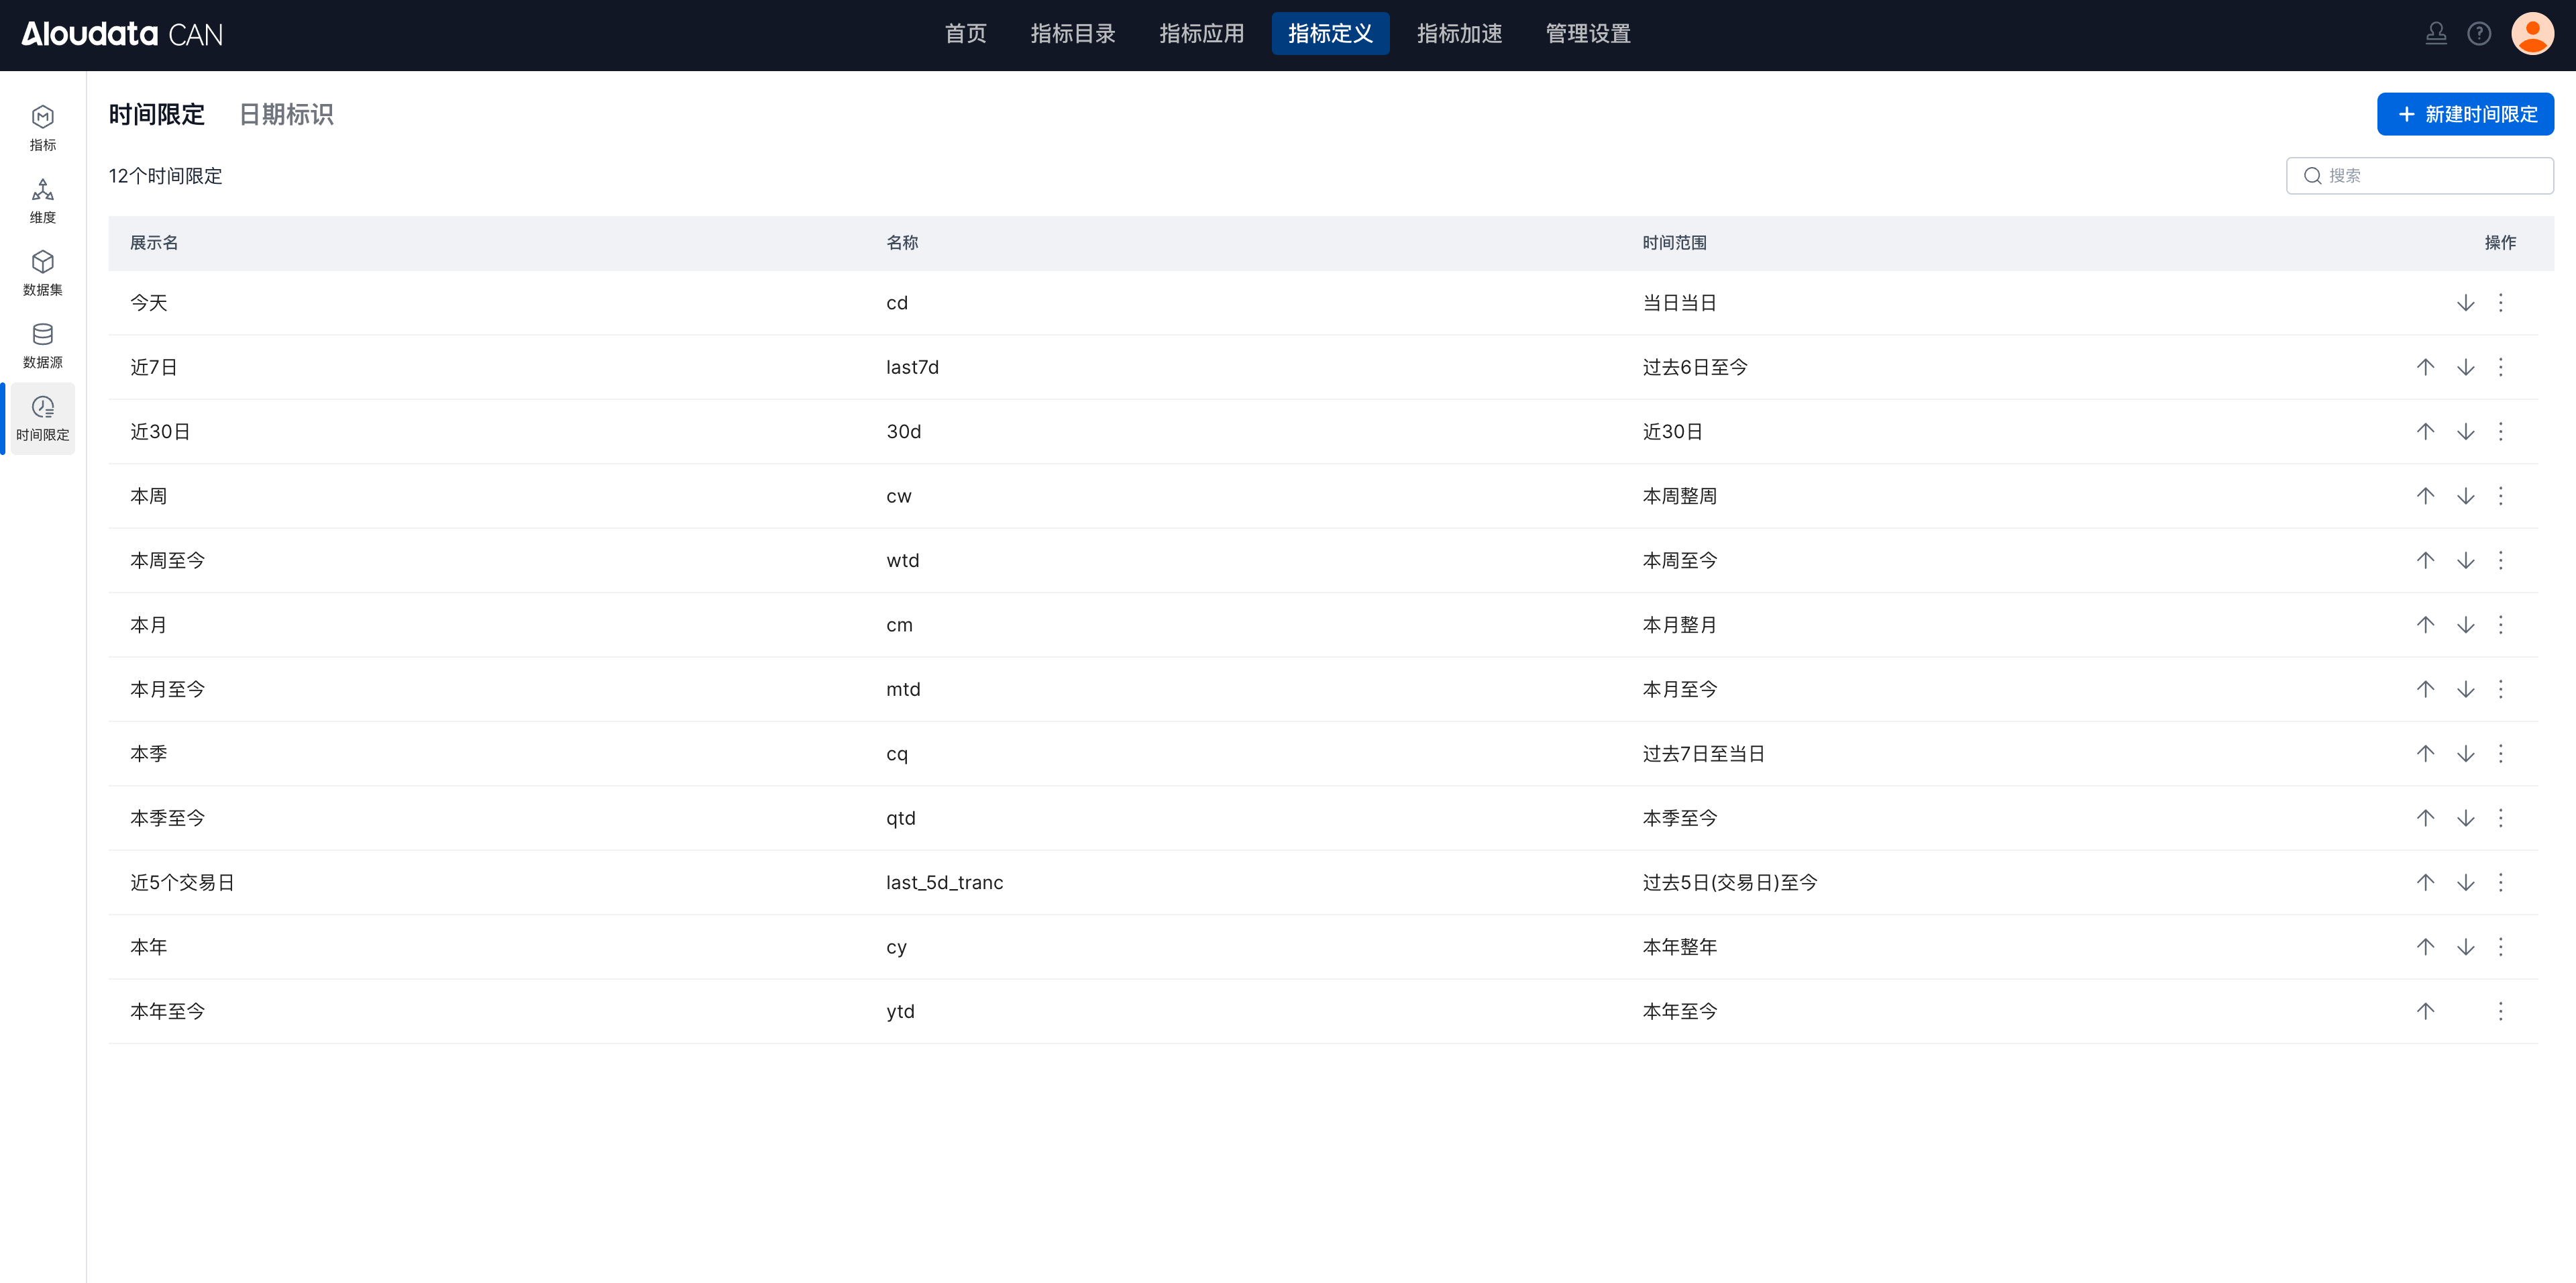This screenshot has width=2576, height=1283.
Task: Open more options menu for 本年 row
Action: [2500, 947]
